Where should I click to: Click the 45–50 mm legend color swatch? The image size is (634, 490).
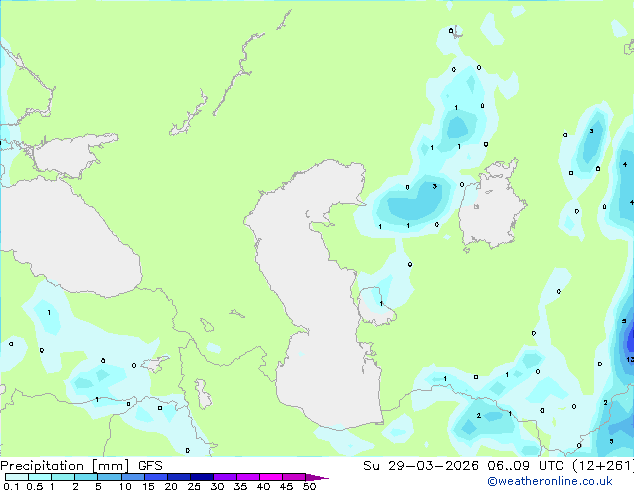[x=294, y=477]
